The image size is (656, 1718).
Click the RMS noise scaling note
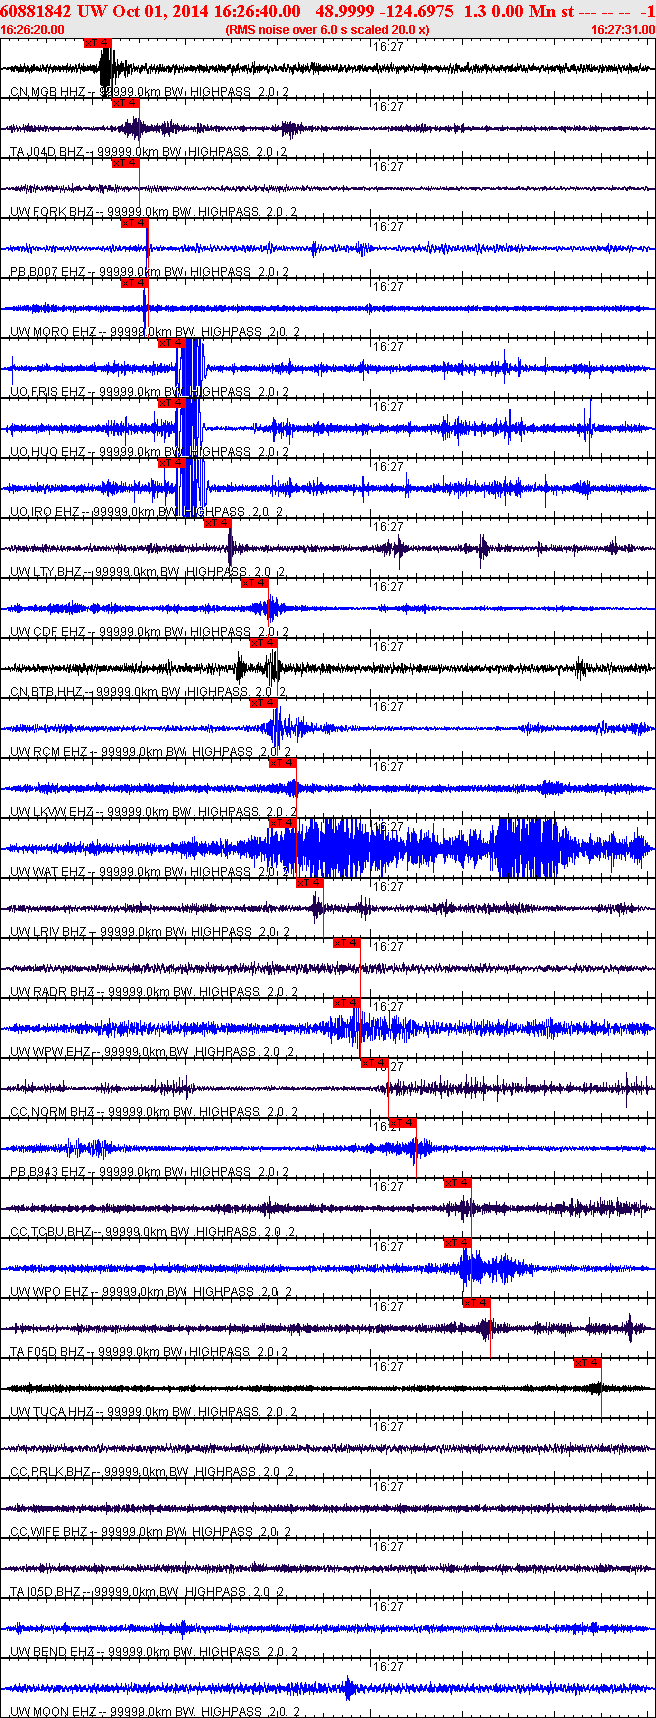tap(328, 30)
